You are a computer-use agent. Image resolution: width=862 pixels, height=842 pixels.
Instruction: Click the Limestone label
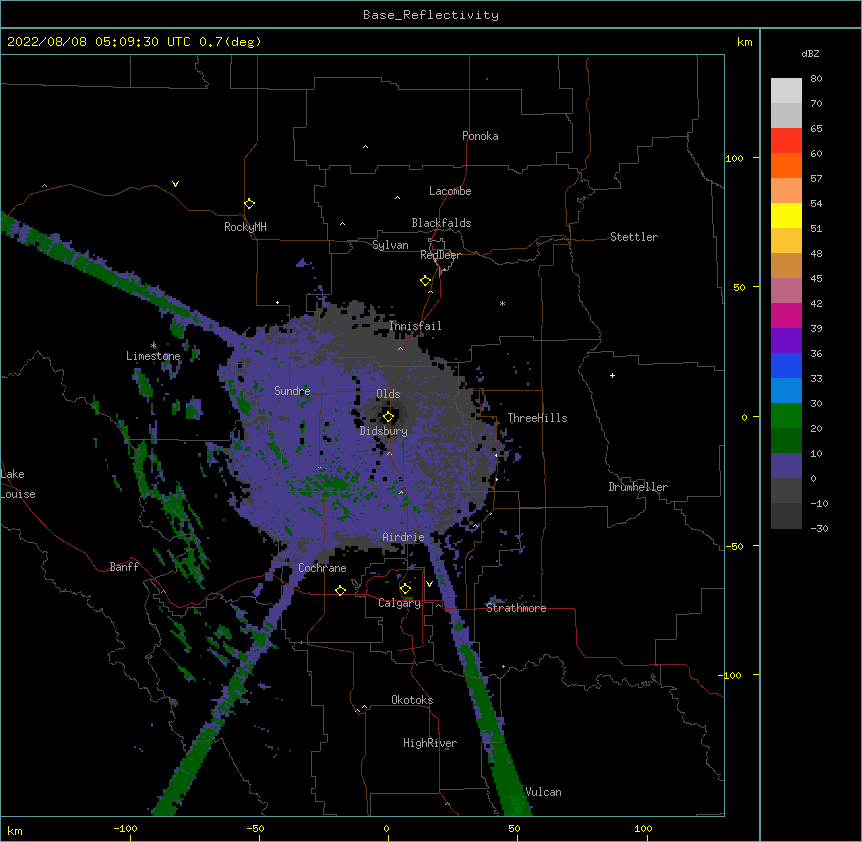[x=153, y=356]
